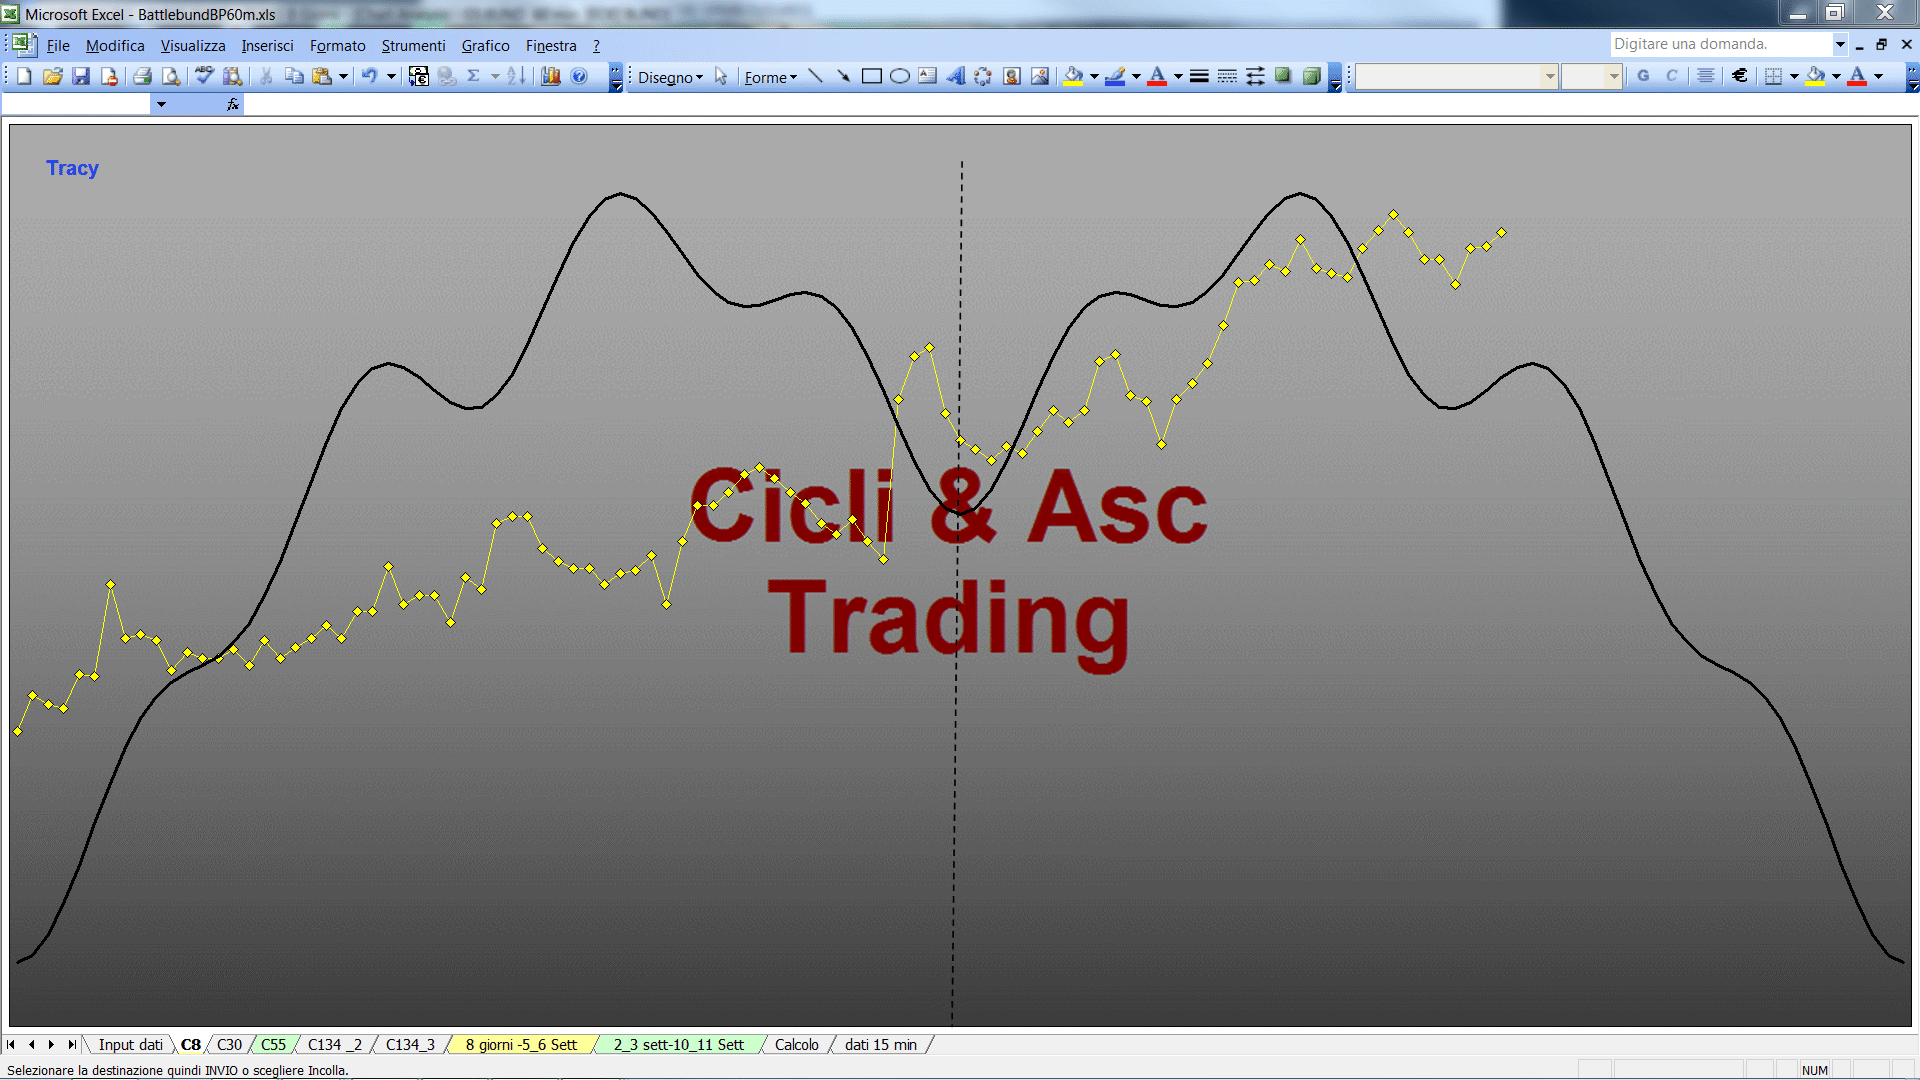The image size is (1920, 1080).
Task: Switch to '8 giorni -5_6 Sett' tab
Action: click(x=521, y=1045)
